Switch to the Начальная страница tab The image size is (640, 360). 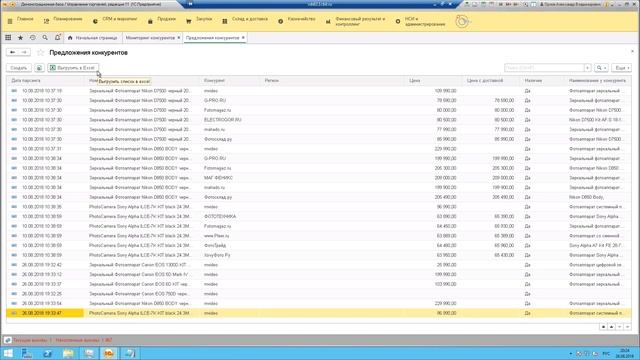click(93, 38)
